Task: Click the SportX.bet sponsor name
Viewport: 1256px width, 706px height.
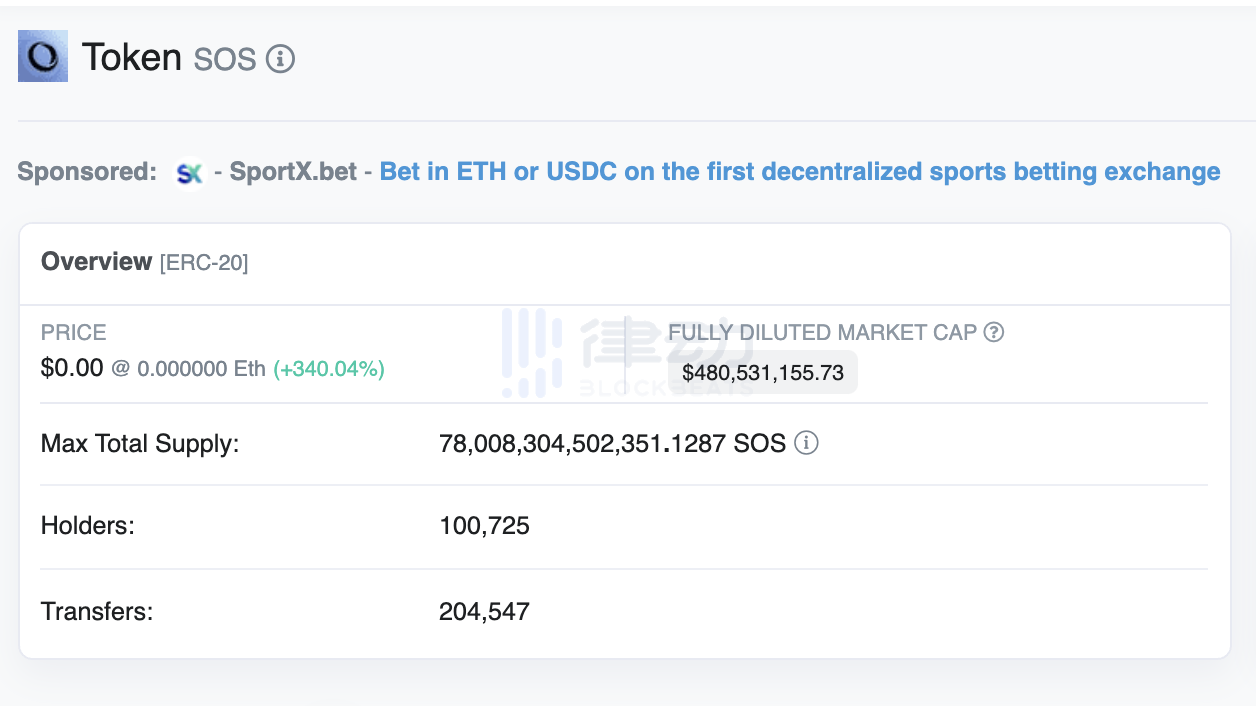Action: tap(293, 172)
